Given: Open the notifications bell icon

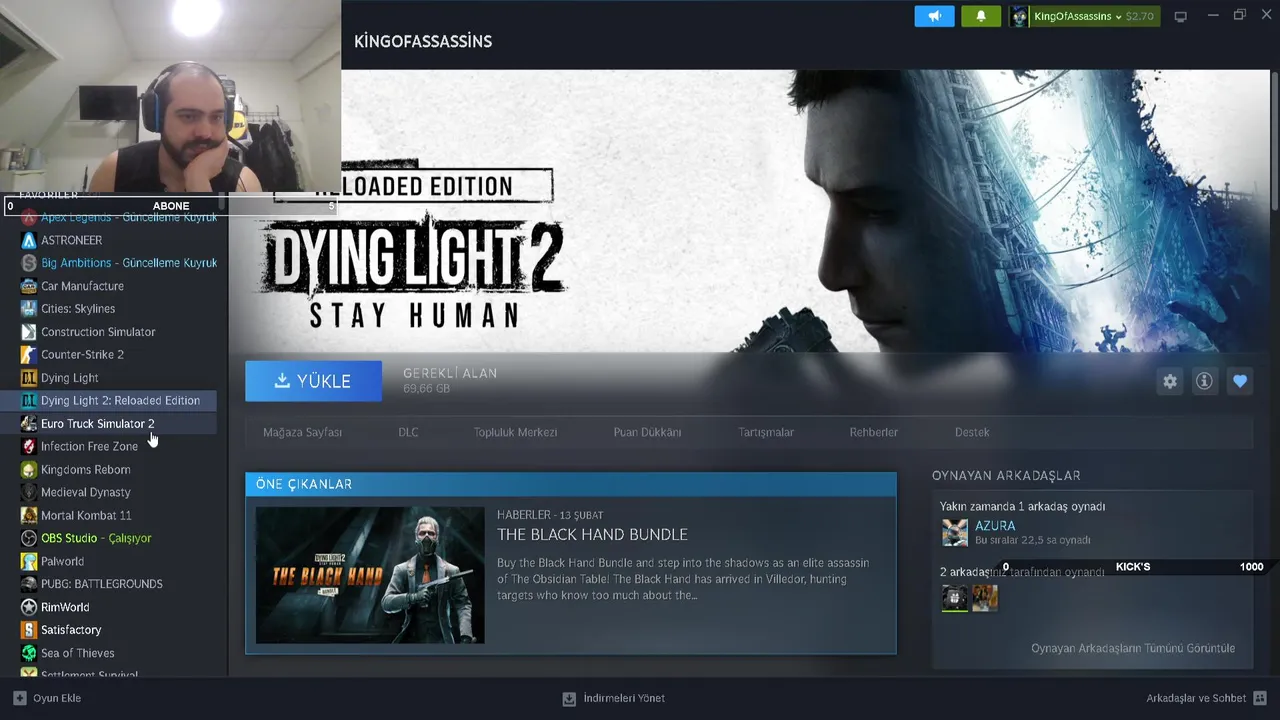Looking at the screenshot, I should 981,16.
